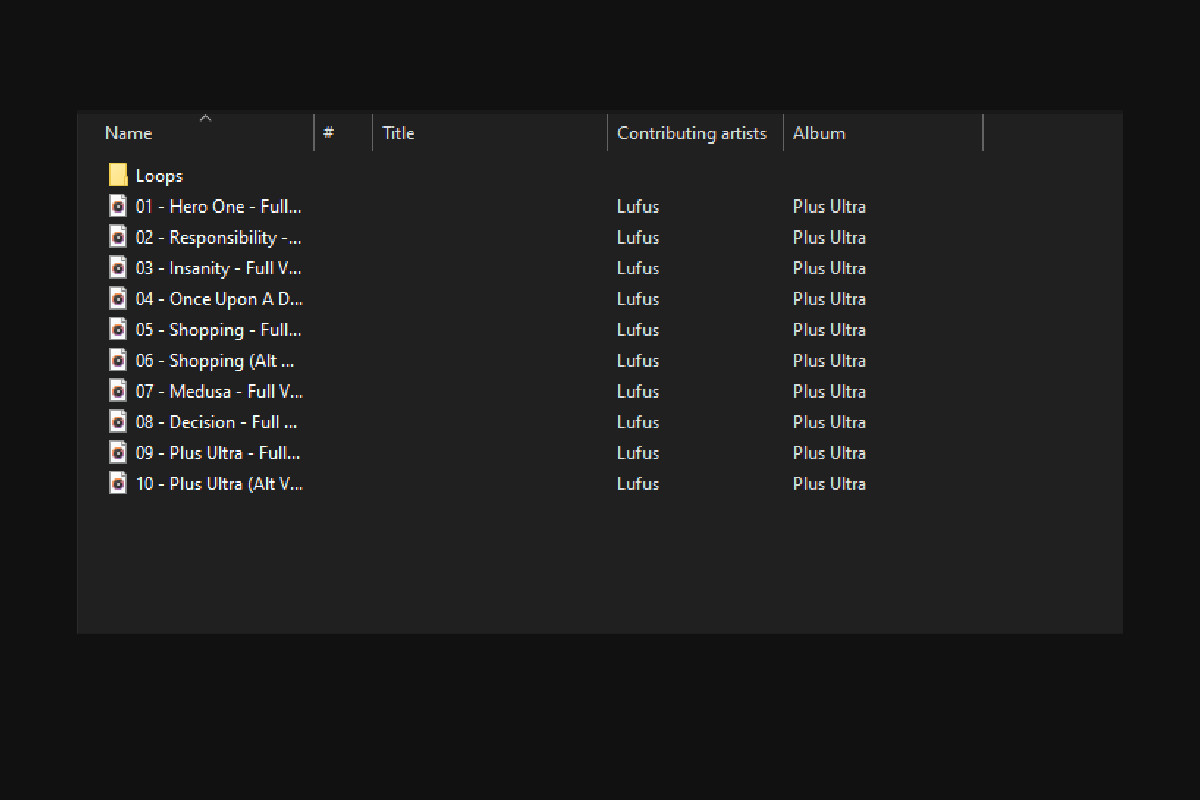
Task: Select the 09 - Plus Ultra - Full... filename
Action: click(x=218, y=453)
